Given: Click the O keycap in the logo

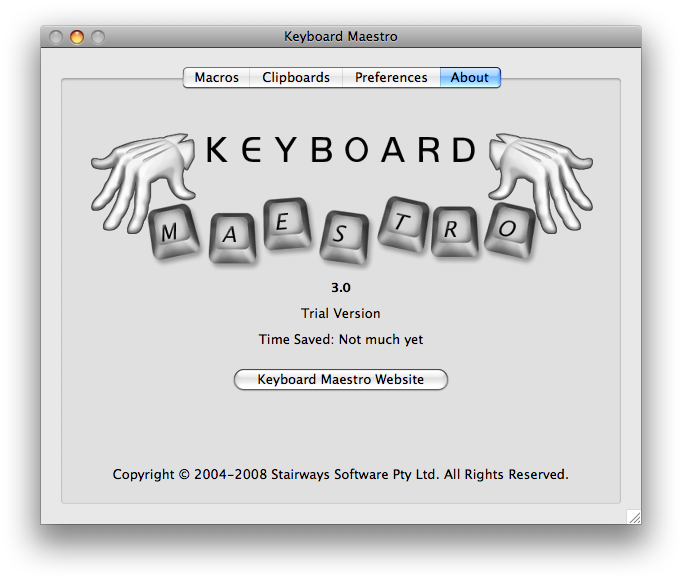Looking at the screenshot, I should click(x=510, y=231).
